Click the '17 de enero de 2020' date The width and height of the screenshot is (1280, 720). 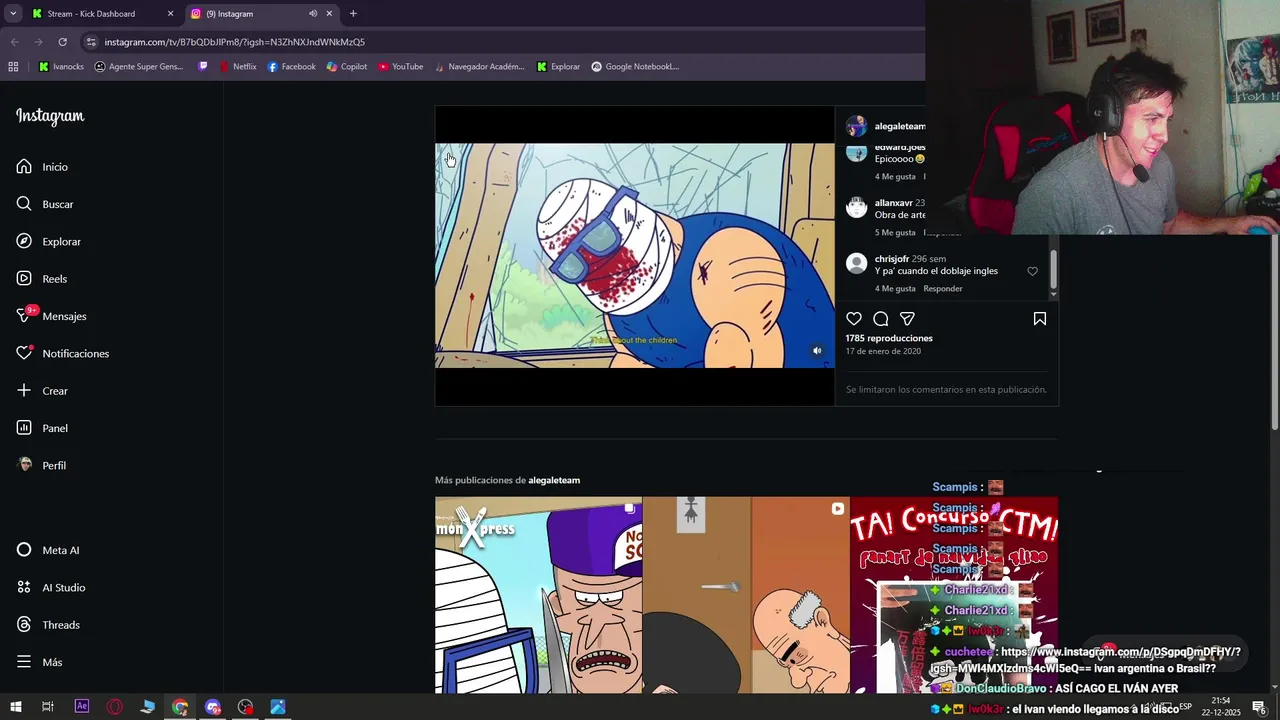883,352
